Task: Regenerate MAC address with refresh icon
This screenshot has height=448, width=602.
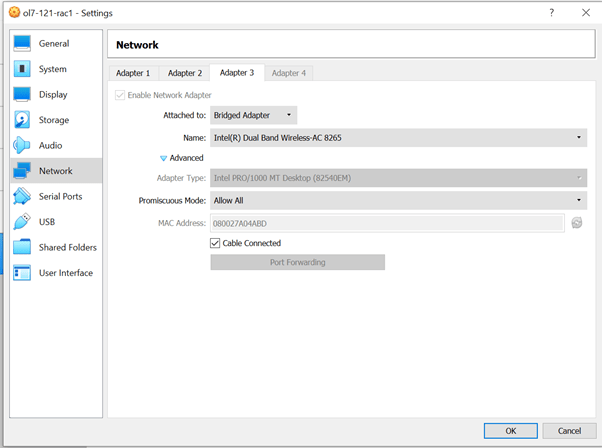Action: pyautogui.click(x=577, y=222)
